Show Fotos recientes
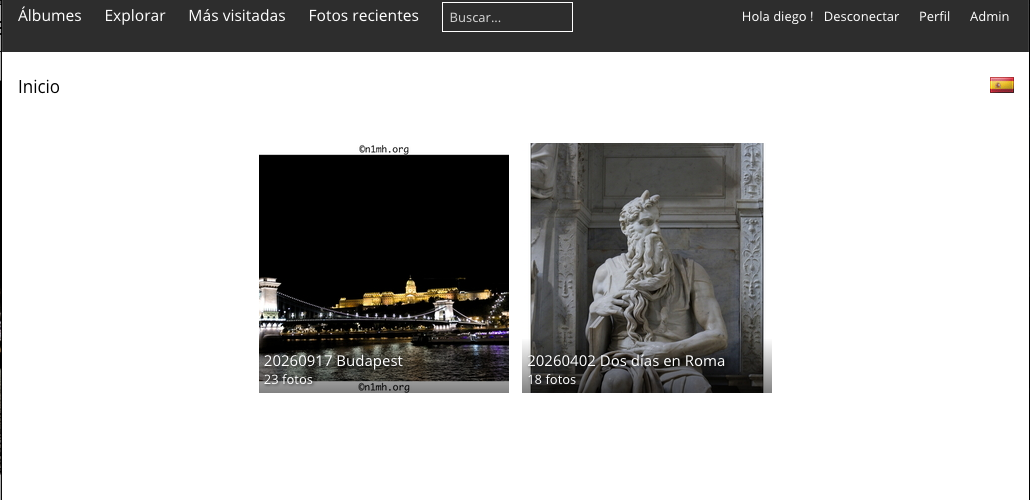Screen dimensions: 1030x500 [x=363, y=16]
